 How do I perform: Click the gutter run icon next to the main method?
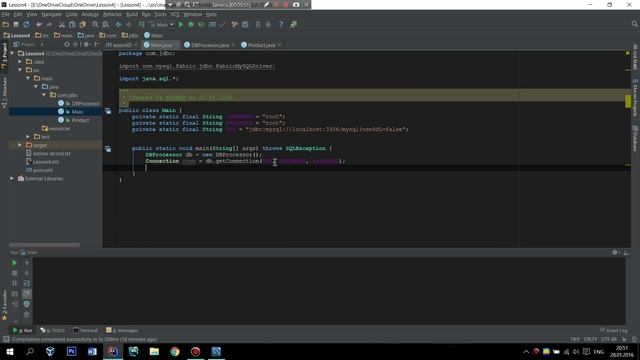[x=108, y=149]
